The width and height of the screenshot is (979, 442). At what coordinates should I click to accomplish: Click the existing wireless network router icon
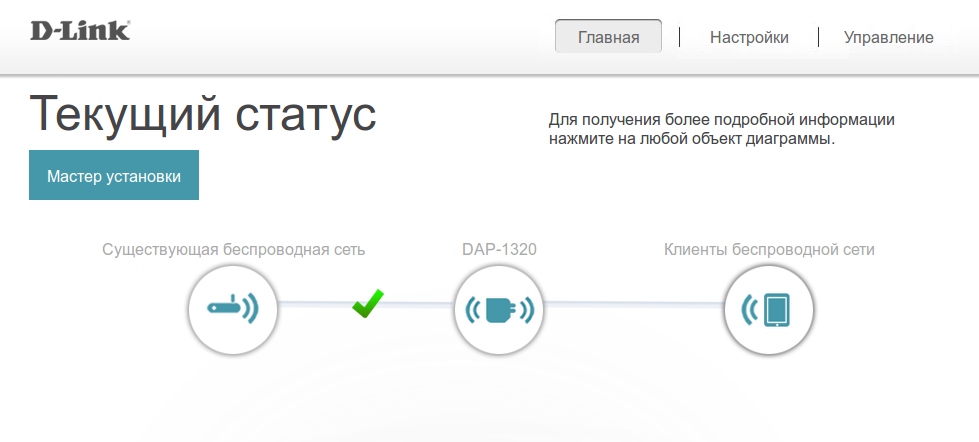point(233,310)
